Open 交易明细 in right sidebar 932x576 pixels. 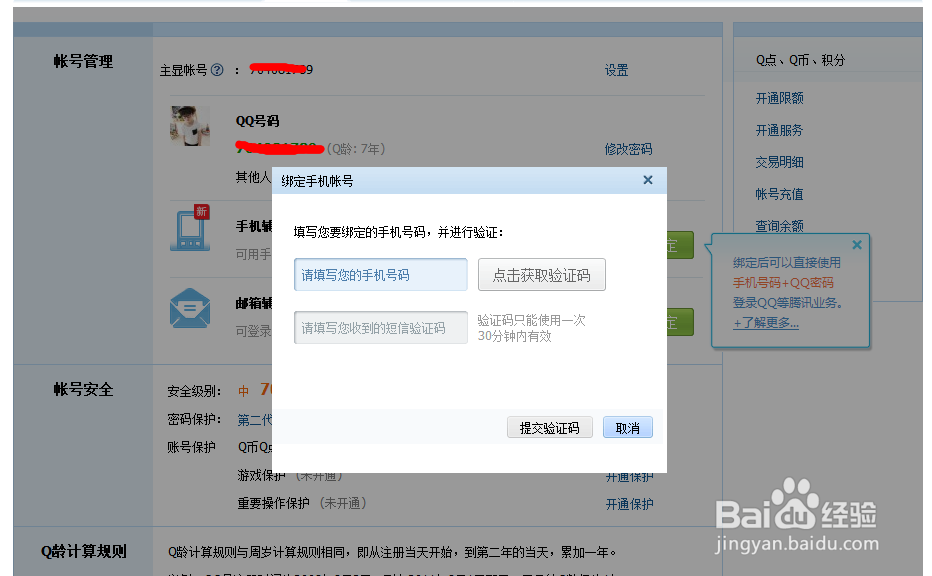tap(779, 162)
